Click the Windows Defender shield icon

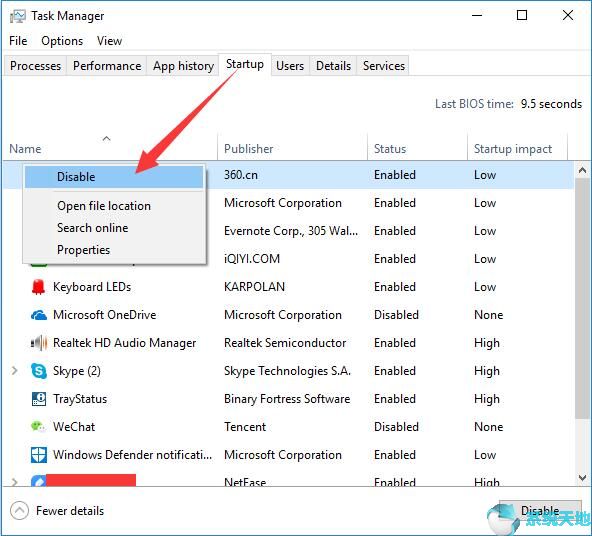point(39,455)
